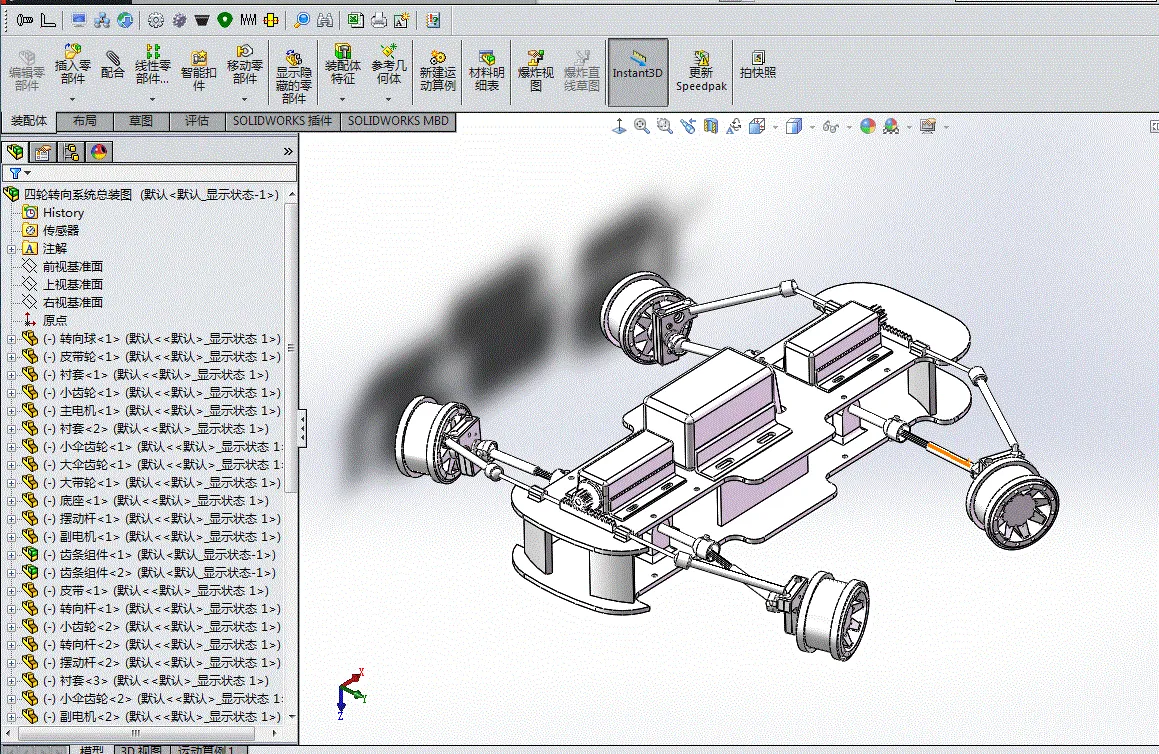Viewport: 1159px width, 754px height.
Task: Open dropdown arrow under 参考几何体
Action: [x=389, y=98]
